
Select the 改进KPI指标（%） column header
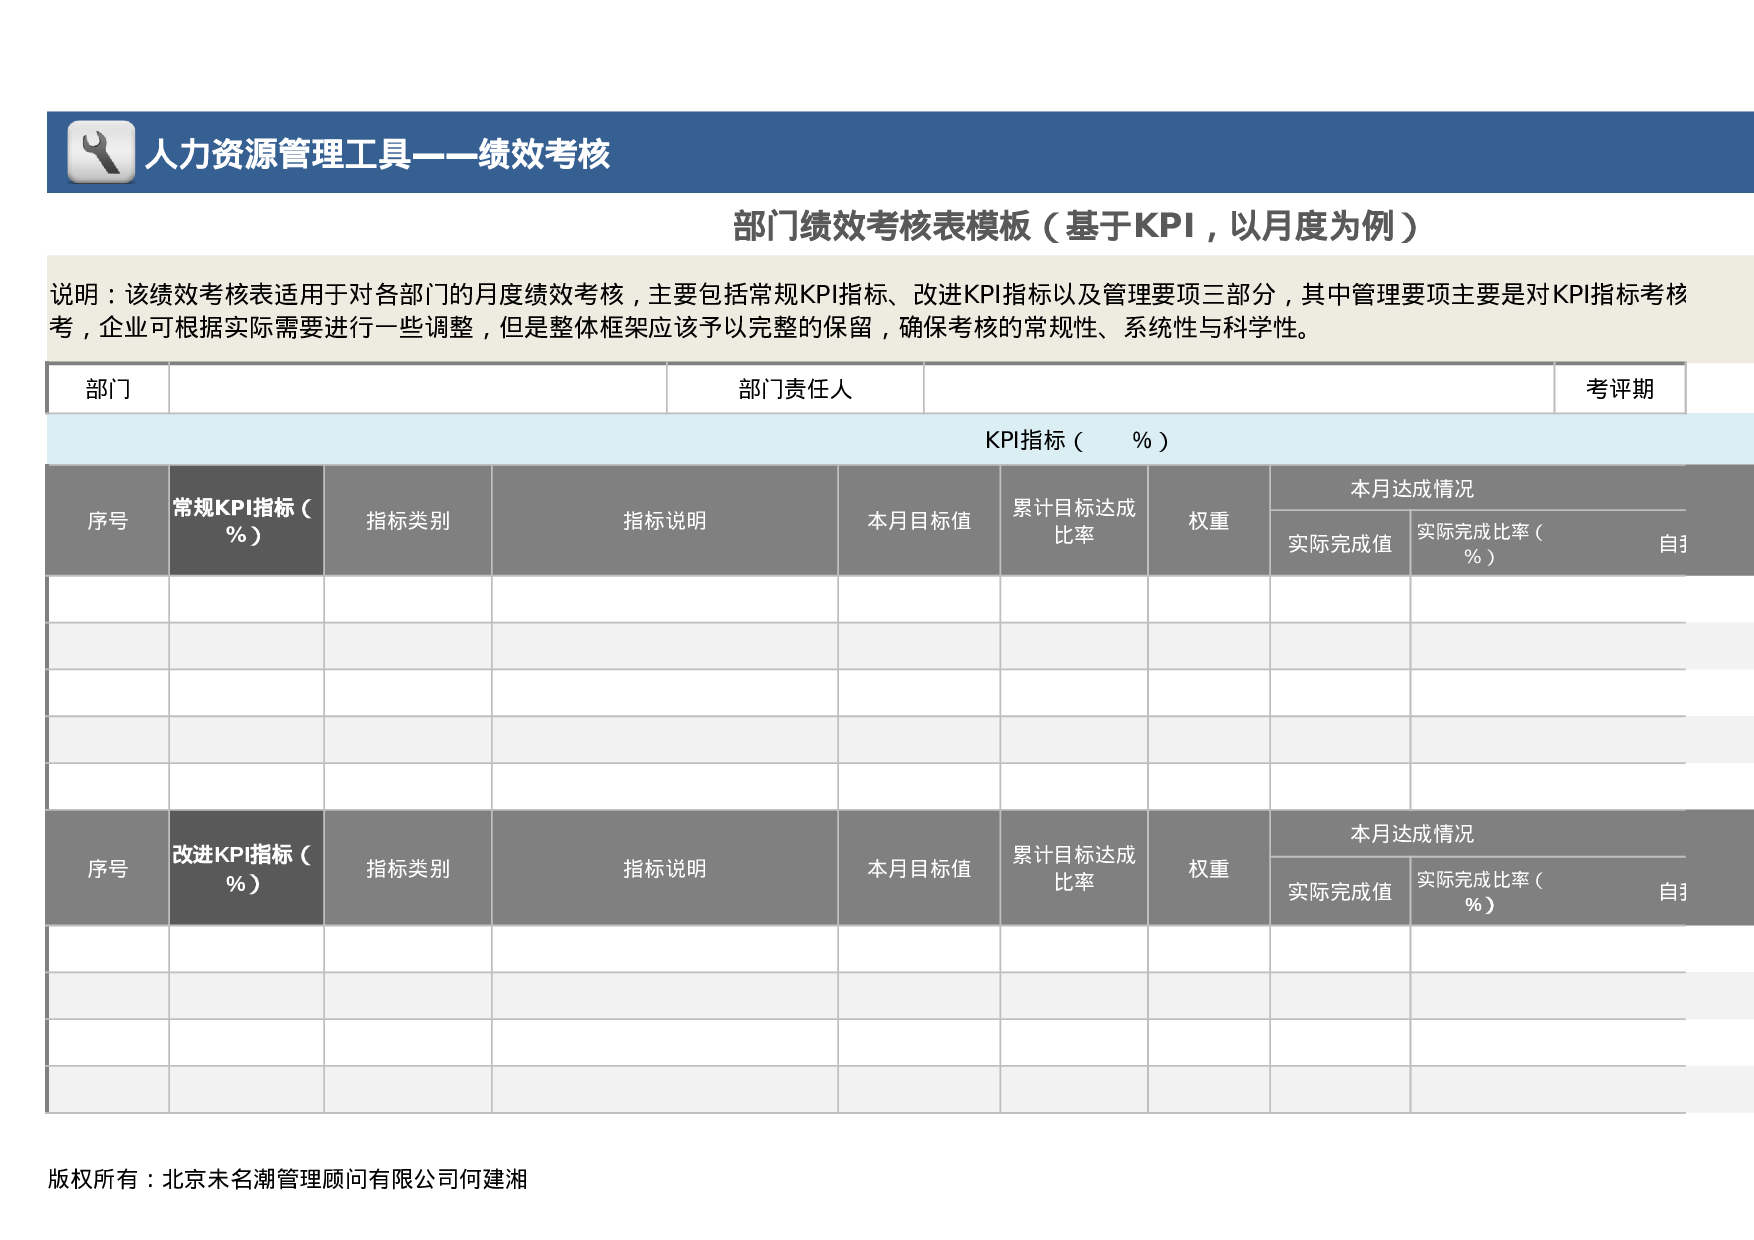coord(246,869)
